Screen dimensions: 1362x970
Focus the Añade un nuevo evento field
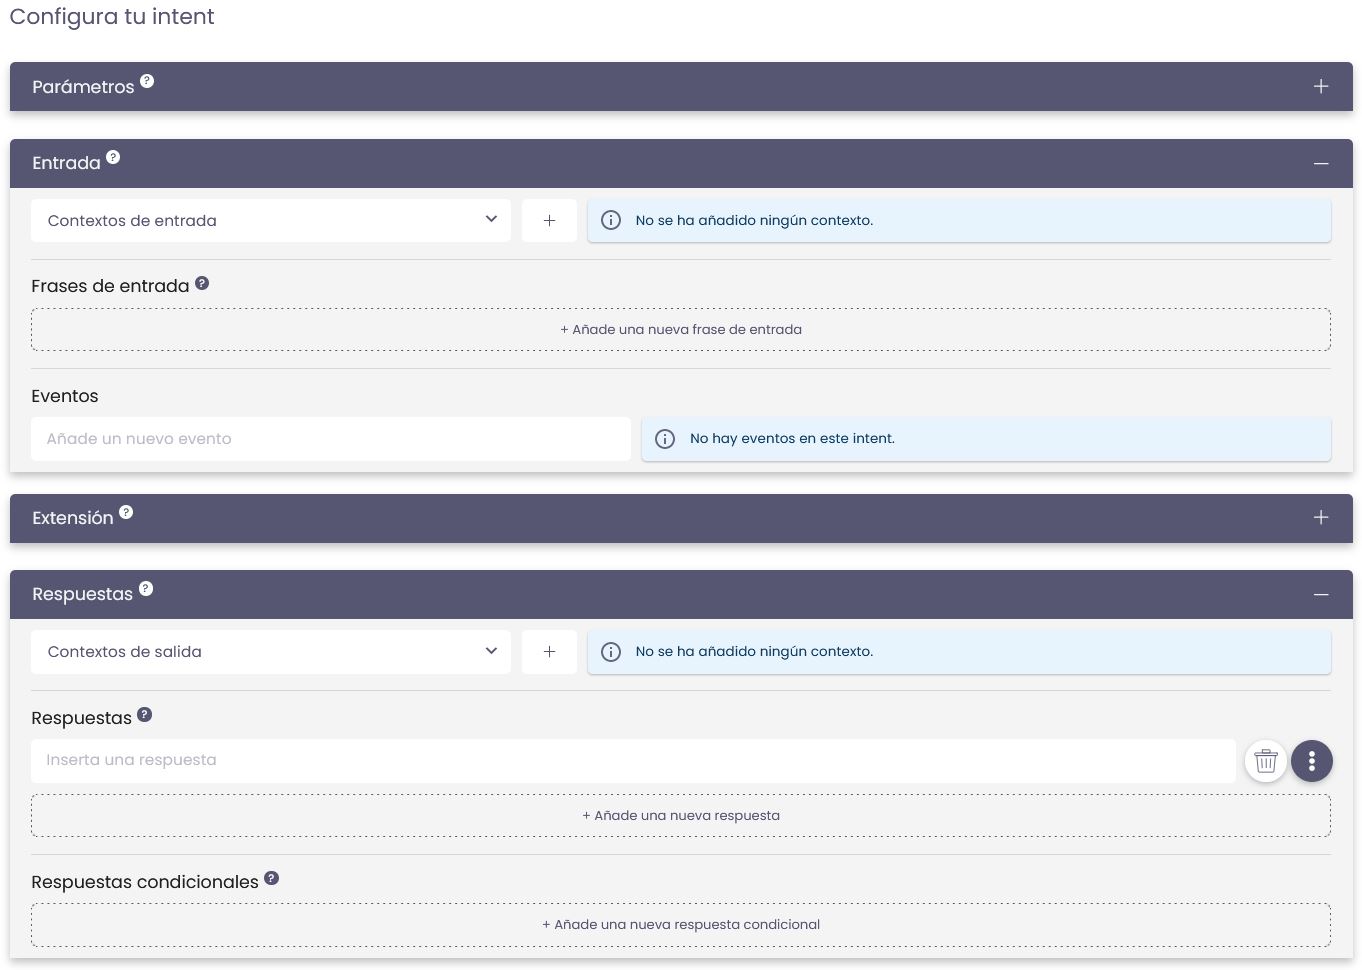[330, 439]
